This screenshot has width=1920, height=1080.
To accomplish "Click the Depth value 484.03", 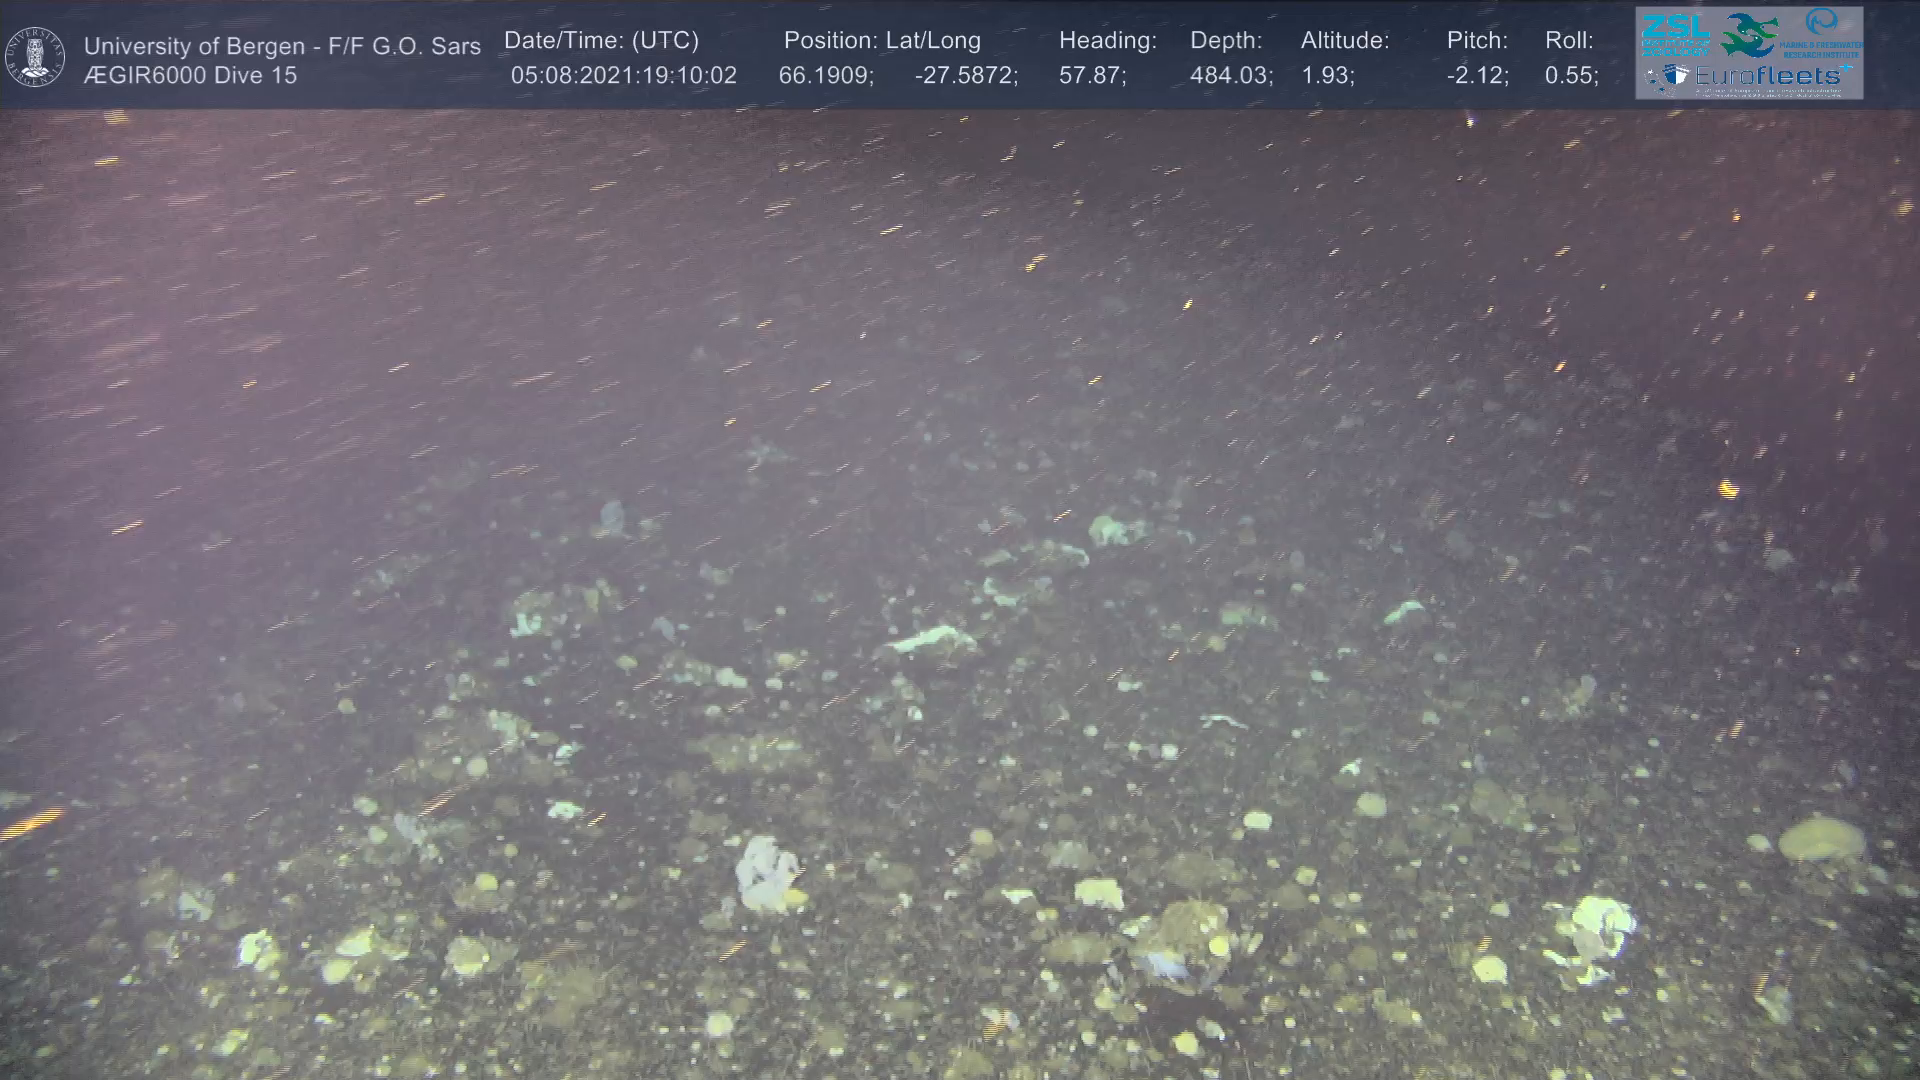I will tap(1231, 76).
